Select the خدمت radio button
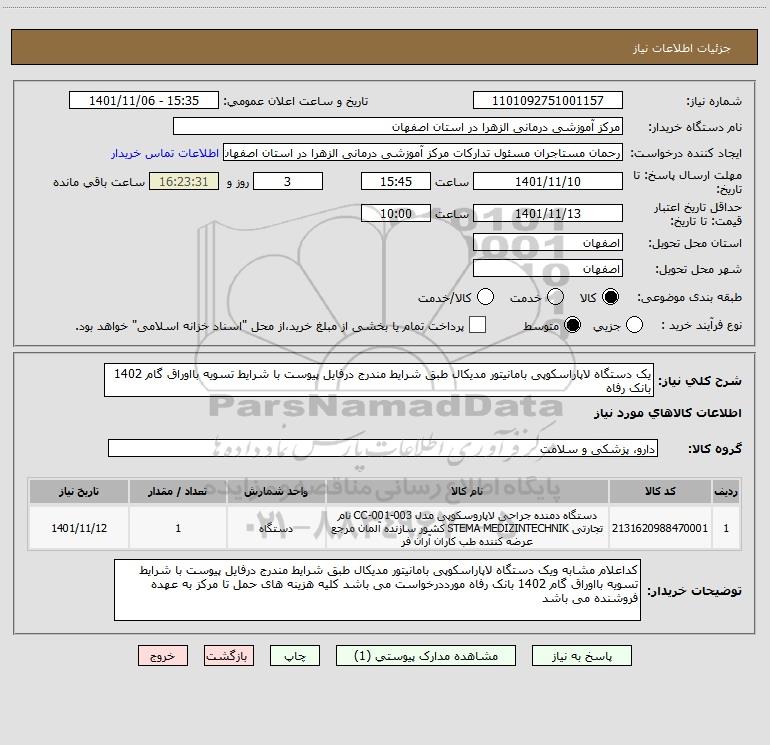This screenshot has width=770, height=745. 555,297
